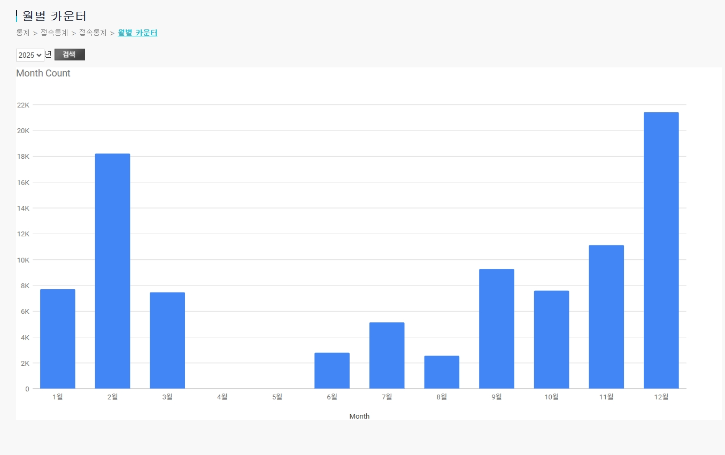The width and height of the screenshot is (725, 455).
Task: Click the 3월 bar
Action: pyautogui.click(x=167, y=340)
